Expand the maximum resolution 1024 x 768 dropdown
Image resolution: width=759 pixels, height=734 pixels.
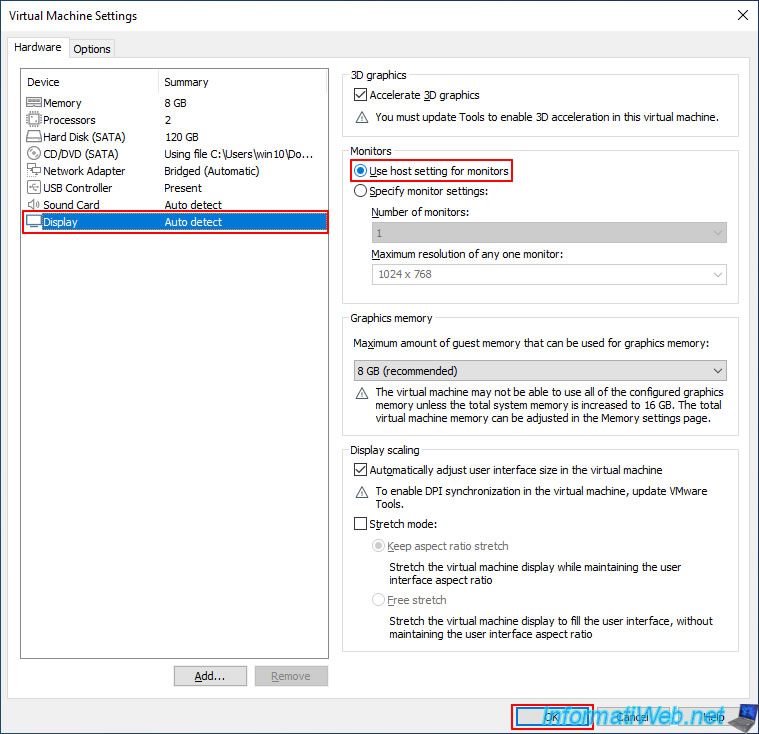(x=549, y=275)
